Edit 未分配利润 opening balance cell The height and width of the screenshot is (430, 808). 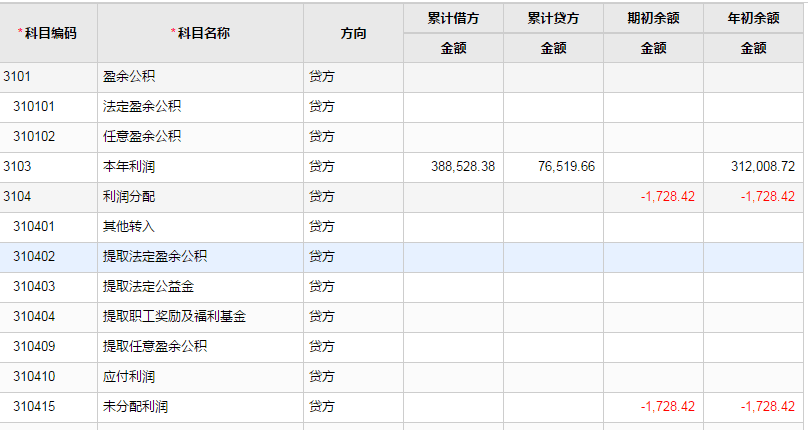653,406
